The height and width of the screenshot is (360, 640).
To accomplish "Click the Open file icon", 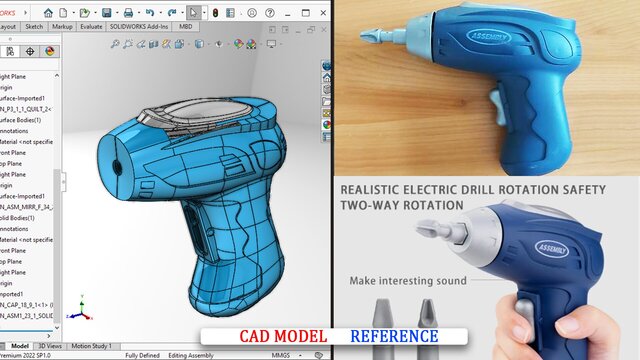I will (84, 13).
